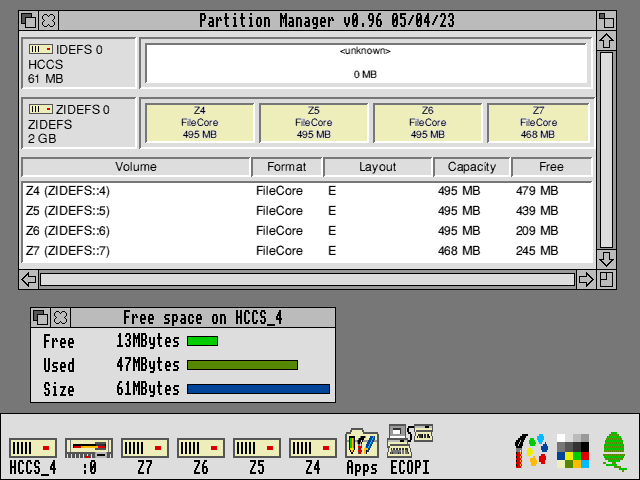Image resolution: width=640 pixels, height=480 pixels.
Task: Click the ZIDEFS 0 disc icon
Action: tap(40, 109)
